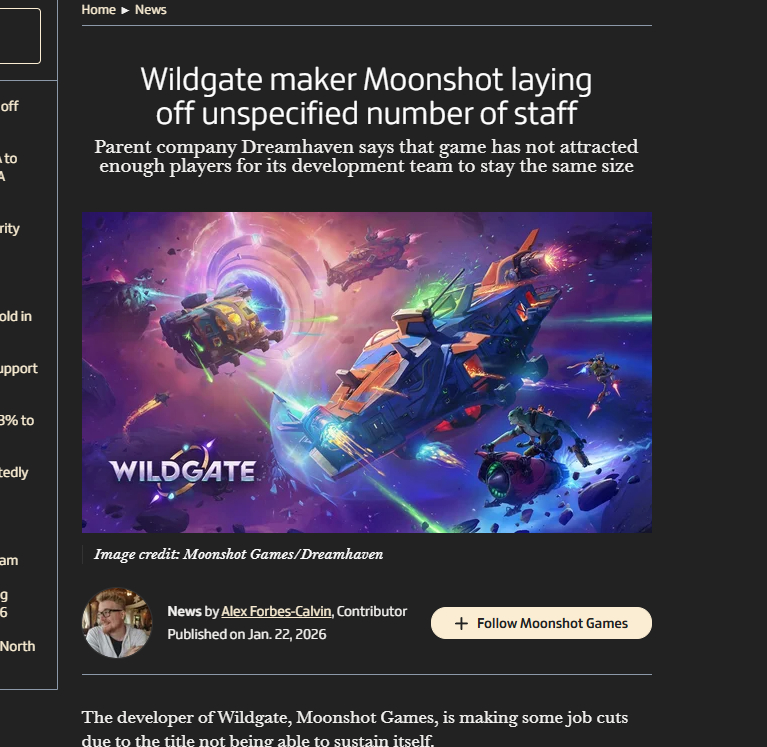Open sidebar story ending in "upport"

(19, 368)
